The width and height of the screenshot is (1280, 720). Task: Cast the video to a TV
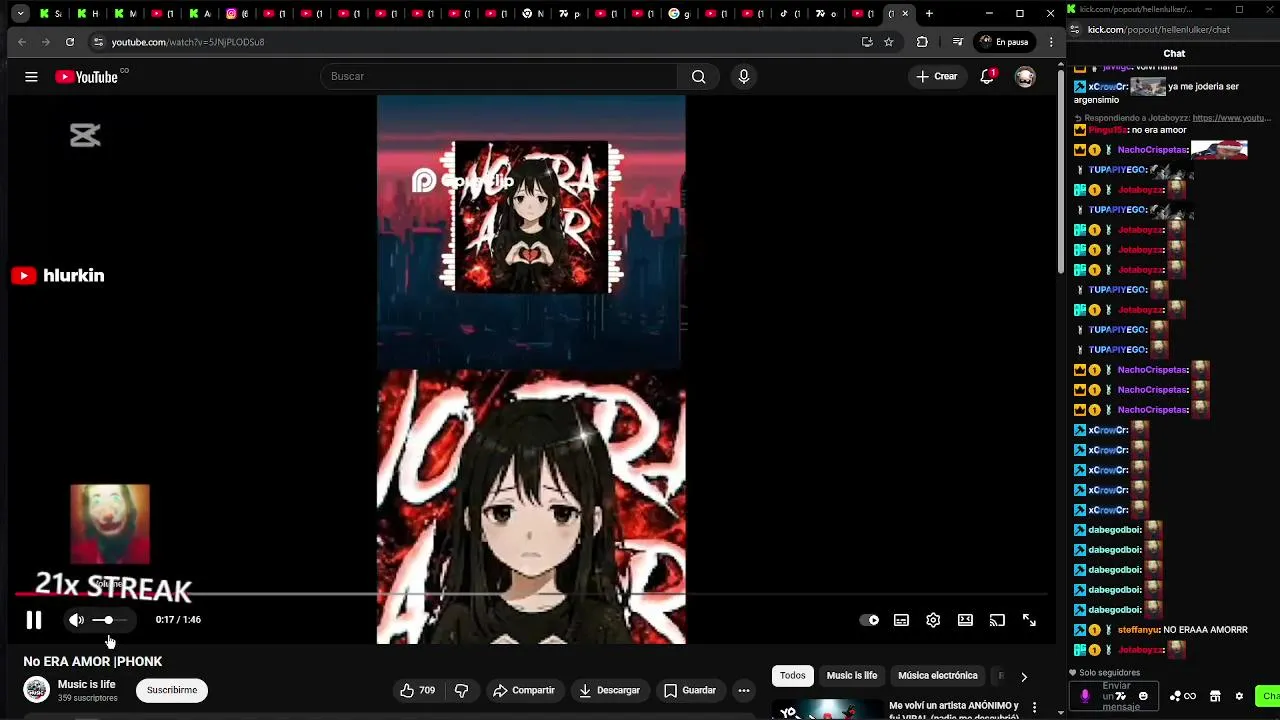pos(997,620)
